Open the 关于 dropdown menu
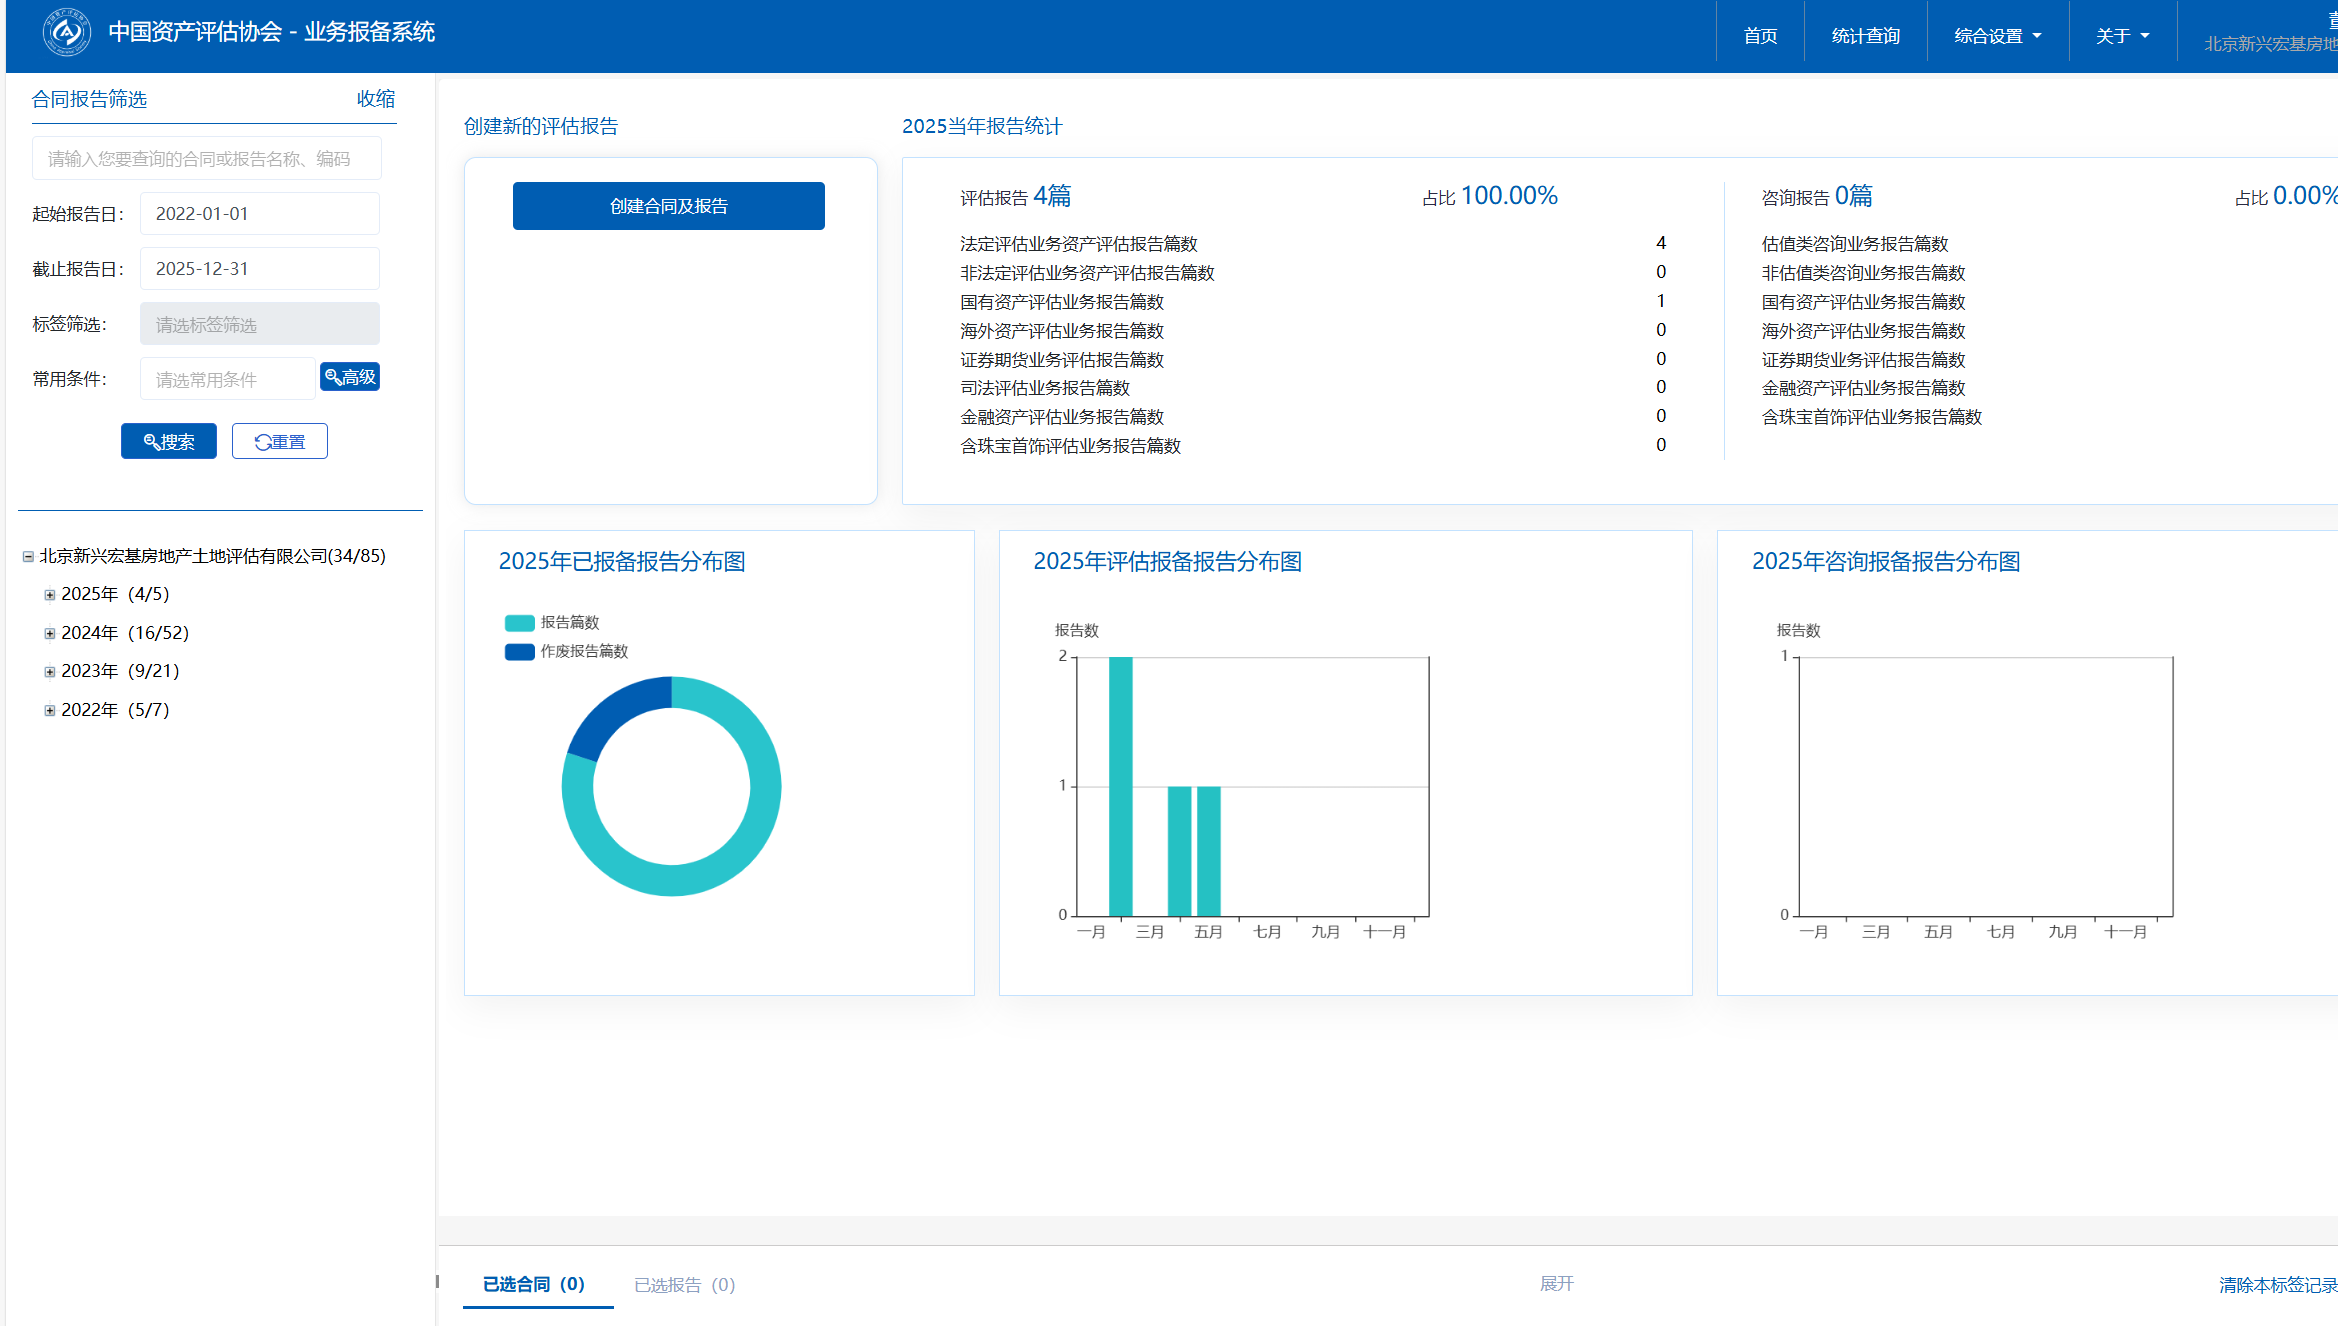This screenshot has width=2338, height=1326. [x=2122, y=36]
